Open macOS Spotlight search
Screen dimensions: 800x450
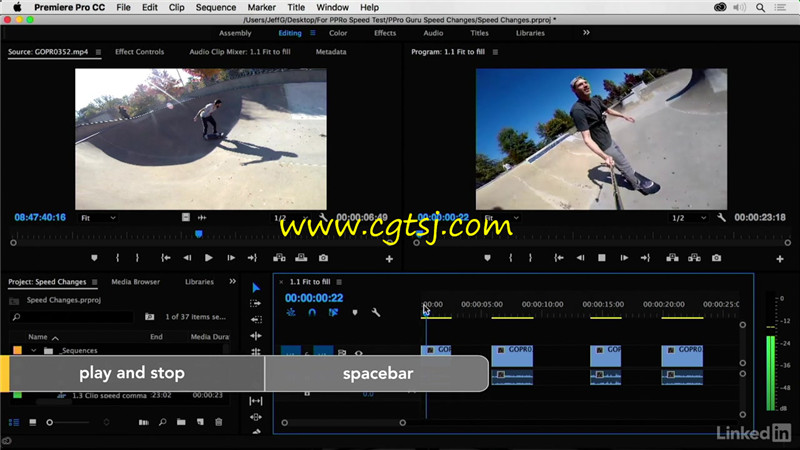[x=760, y=8]
